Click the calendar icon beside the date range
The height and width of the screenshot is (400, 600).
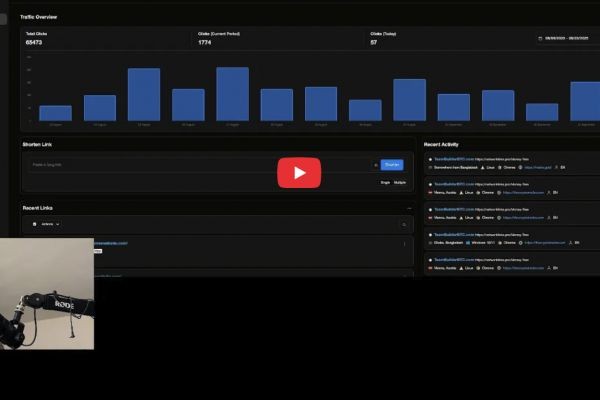[x=540, y=38]
